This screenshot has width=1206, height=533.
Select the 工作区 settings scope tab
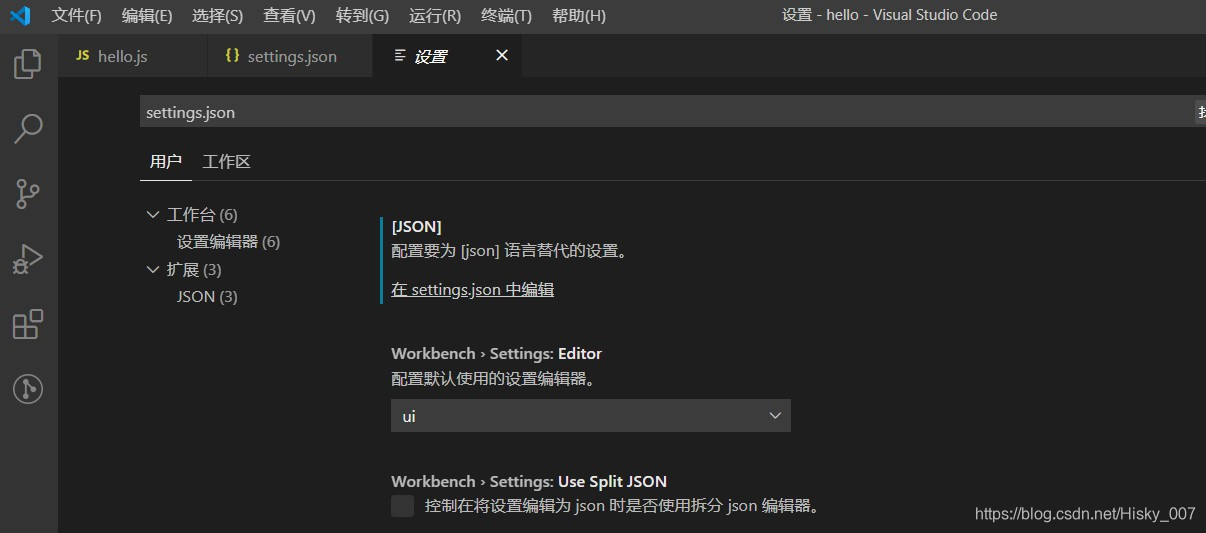(226, 162)
